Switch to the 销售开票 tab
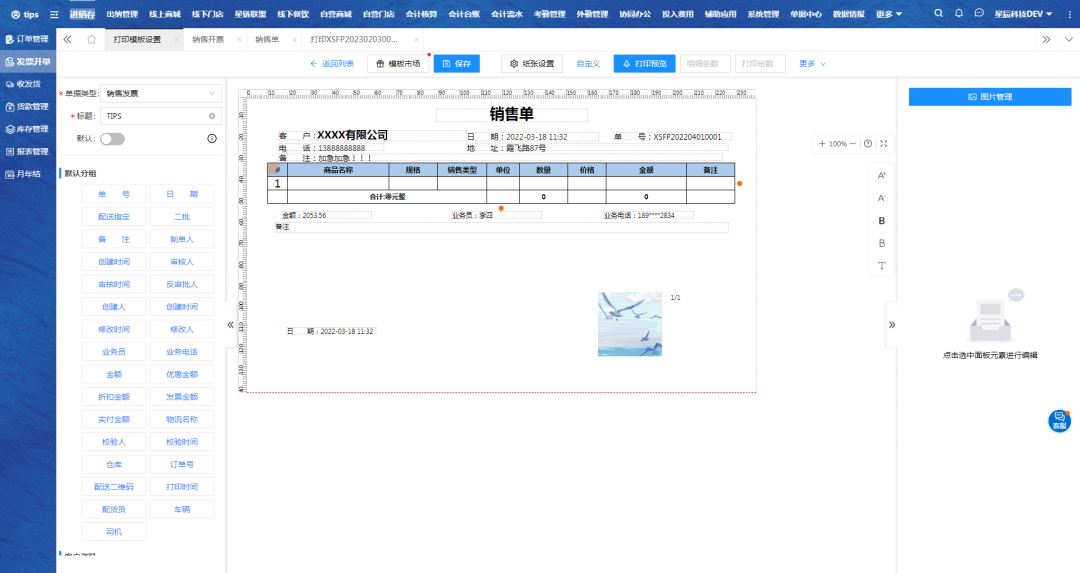1080x573 pixels. pyautogui.click(x=208, y=39)
